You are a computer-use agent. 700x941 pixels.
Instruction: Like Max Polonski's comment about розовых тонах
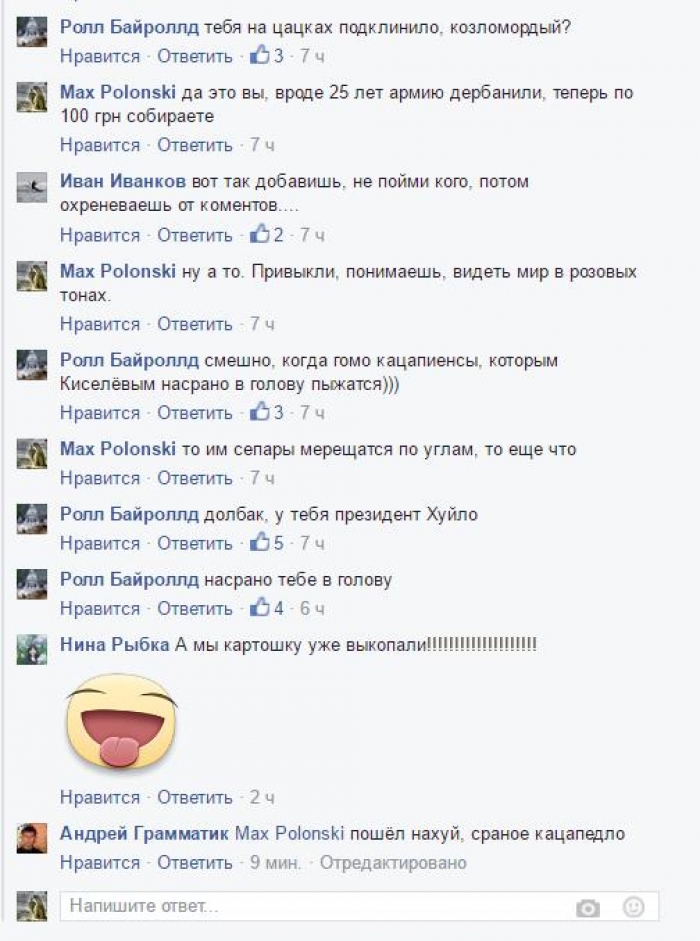[x=100, y=324]
